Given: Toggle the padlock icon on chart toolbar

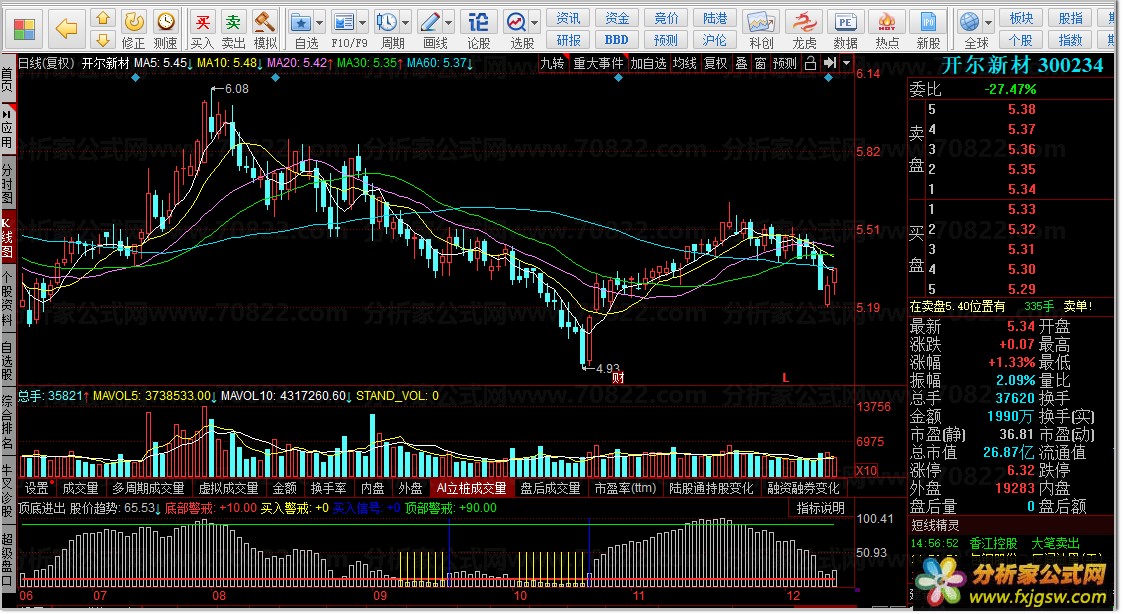Looking at the screenshot, I should click(810, 64).
